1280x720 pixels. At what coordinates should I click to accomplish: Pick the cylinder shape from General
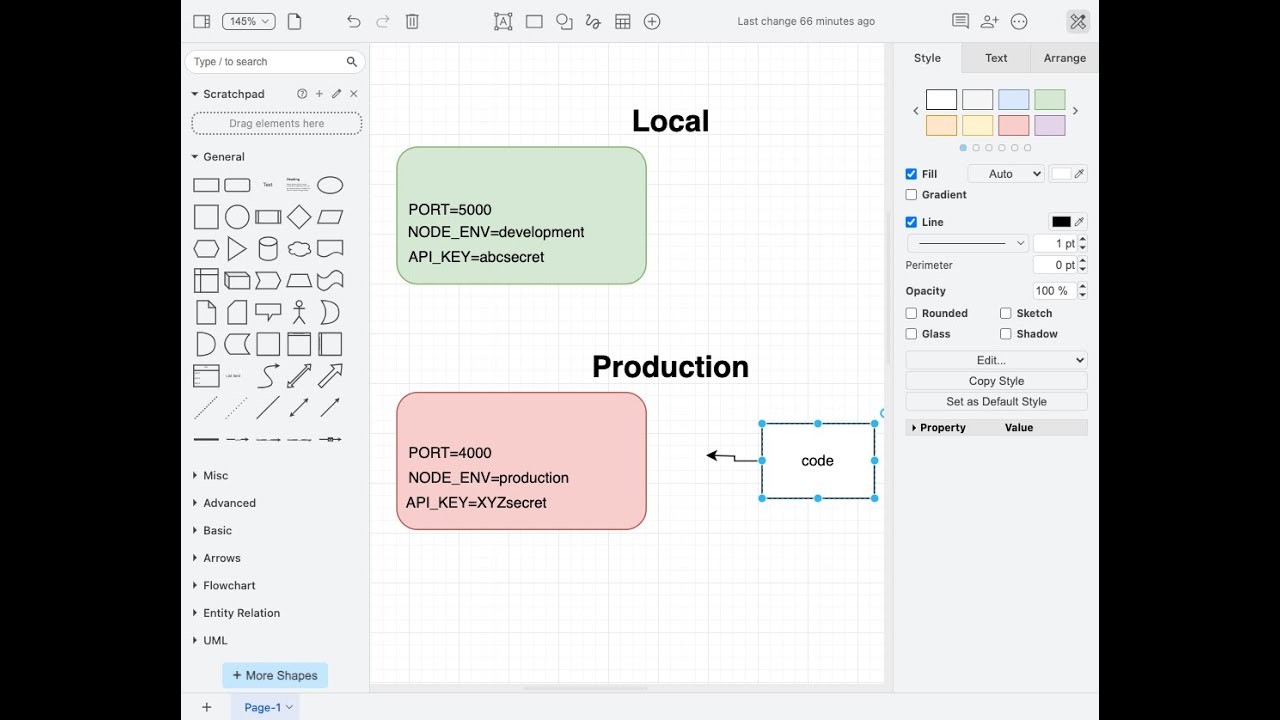[268, 248]
